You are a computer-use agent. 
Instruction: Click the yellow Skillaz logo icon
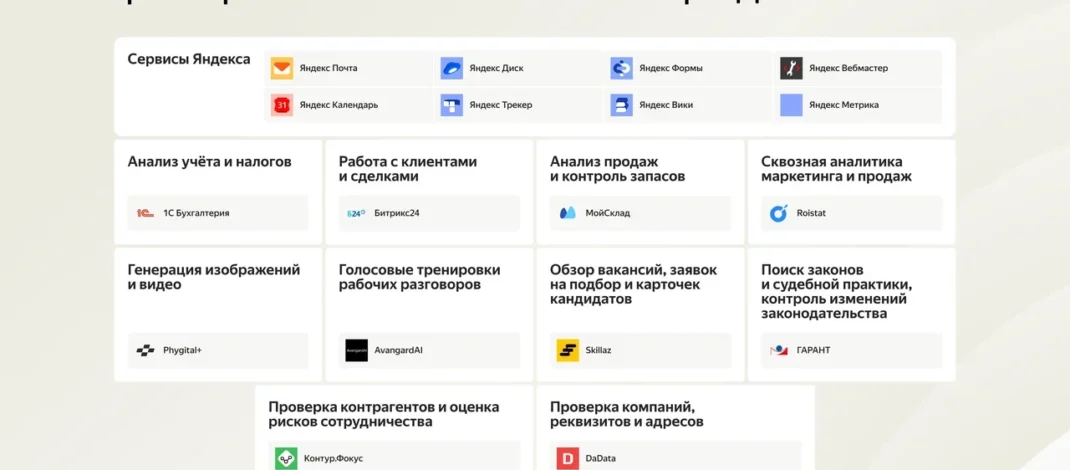coord(568,351)
